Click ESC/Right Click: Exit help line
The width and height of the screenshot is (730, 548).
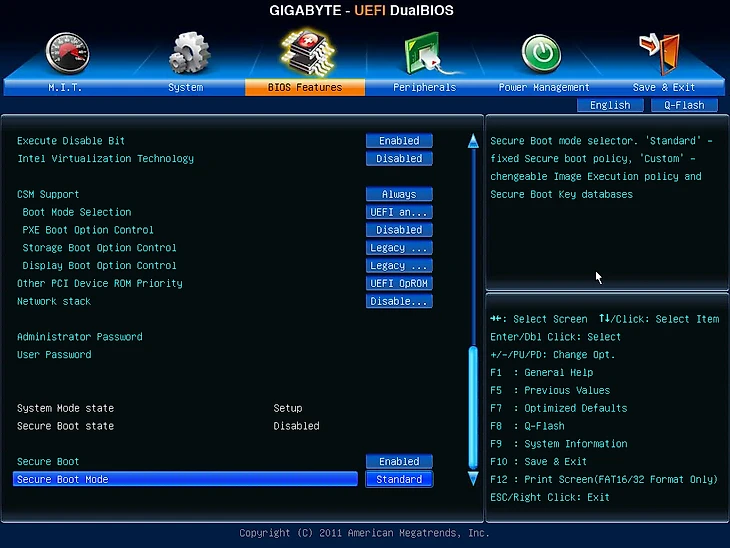tap(550, 497)
